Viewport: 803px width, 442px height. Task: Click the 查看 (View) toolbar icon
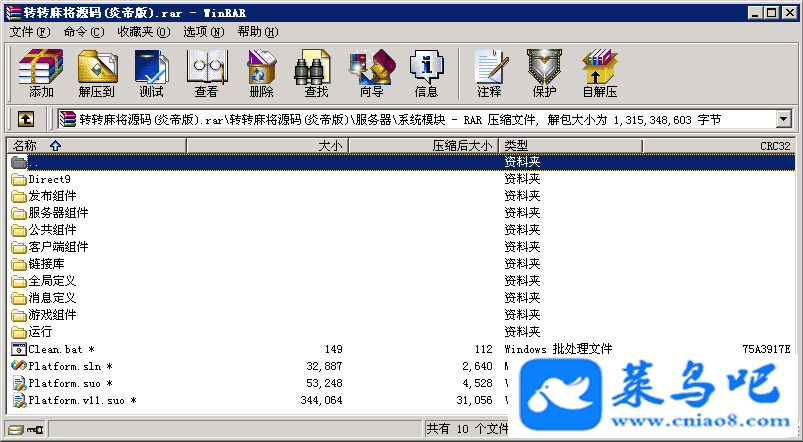pyautogui.click(x=206, y=73)
